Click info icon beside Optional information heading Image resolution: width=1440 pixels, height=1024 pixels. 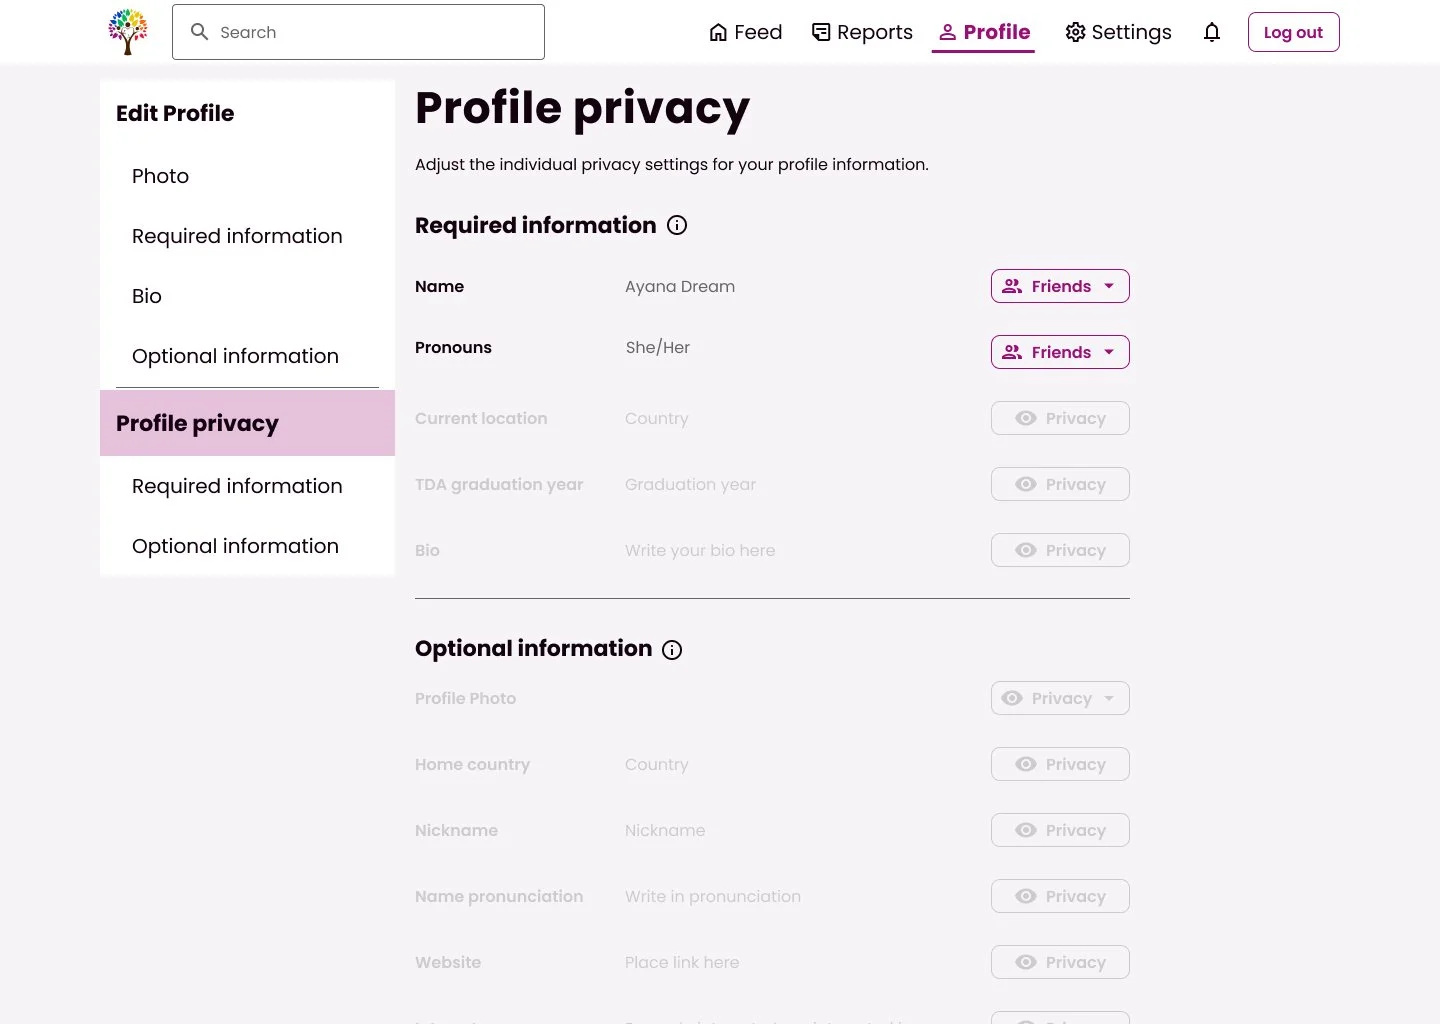[x=673, y=649]
